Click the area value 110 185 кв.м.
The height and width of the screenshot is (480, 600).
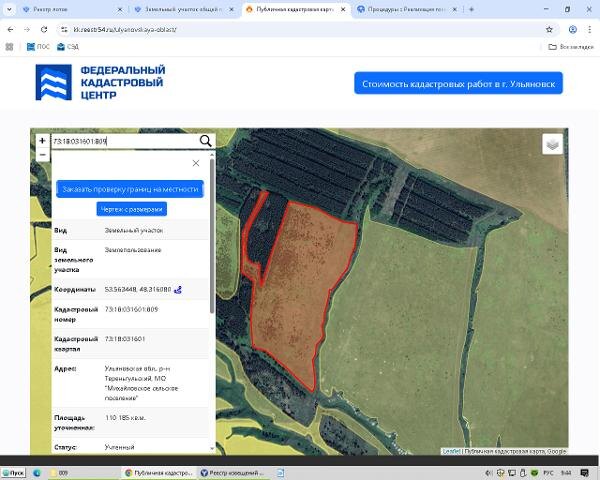[x=126, y=418]
